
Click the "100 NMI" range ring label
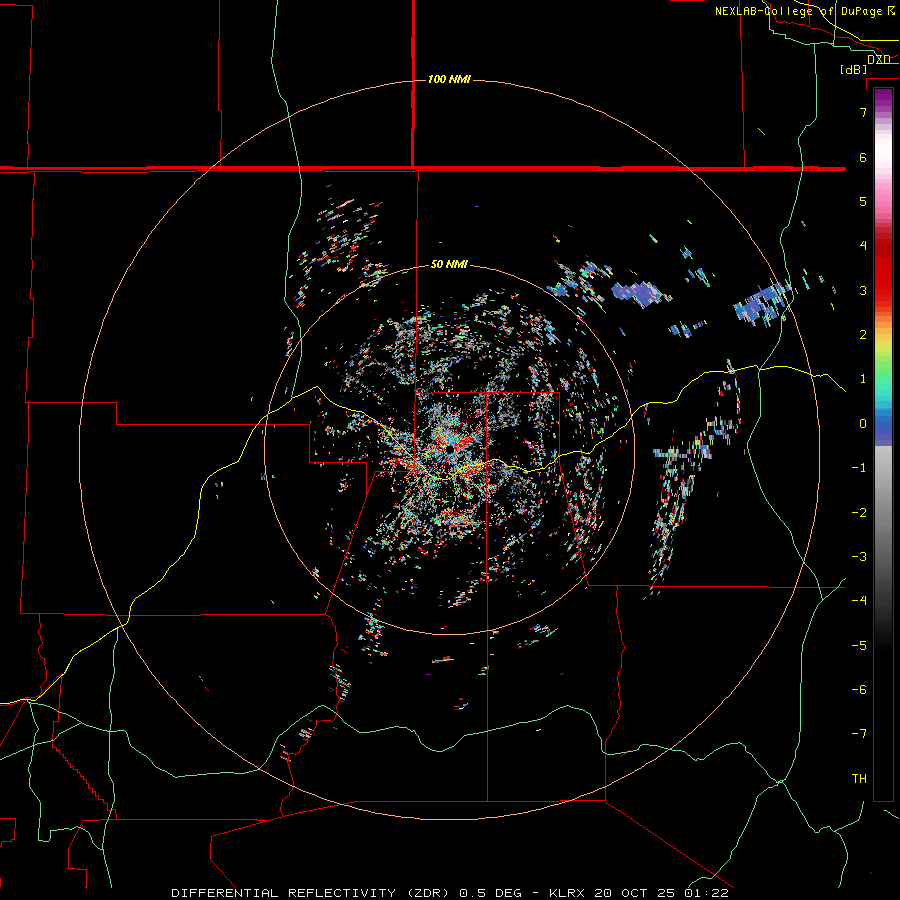449,79
